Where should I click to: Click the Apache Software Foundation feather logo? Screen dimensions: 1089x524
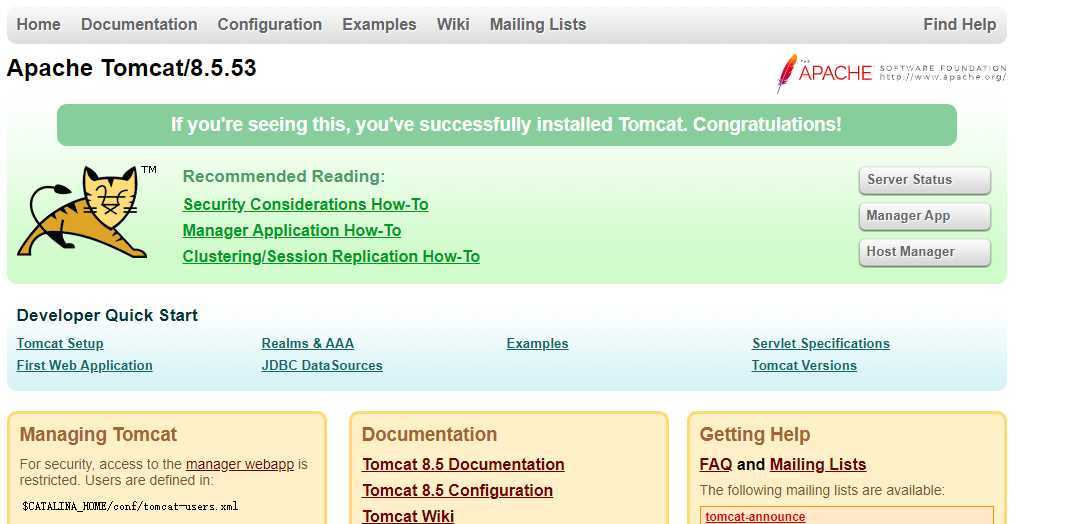891,73
